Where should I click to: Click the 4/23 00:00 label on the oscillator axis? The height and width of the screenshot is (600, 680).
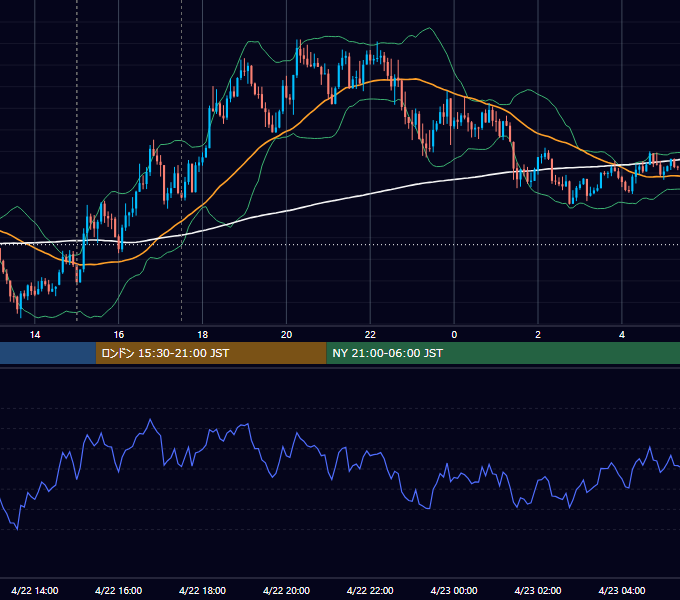(x=454, y=590)
